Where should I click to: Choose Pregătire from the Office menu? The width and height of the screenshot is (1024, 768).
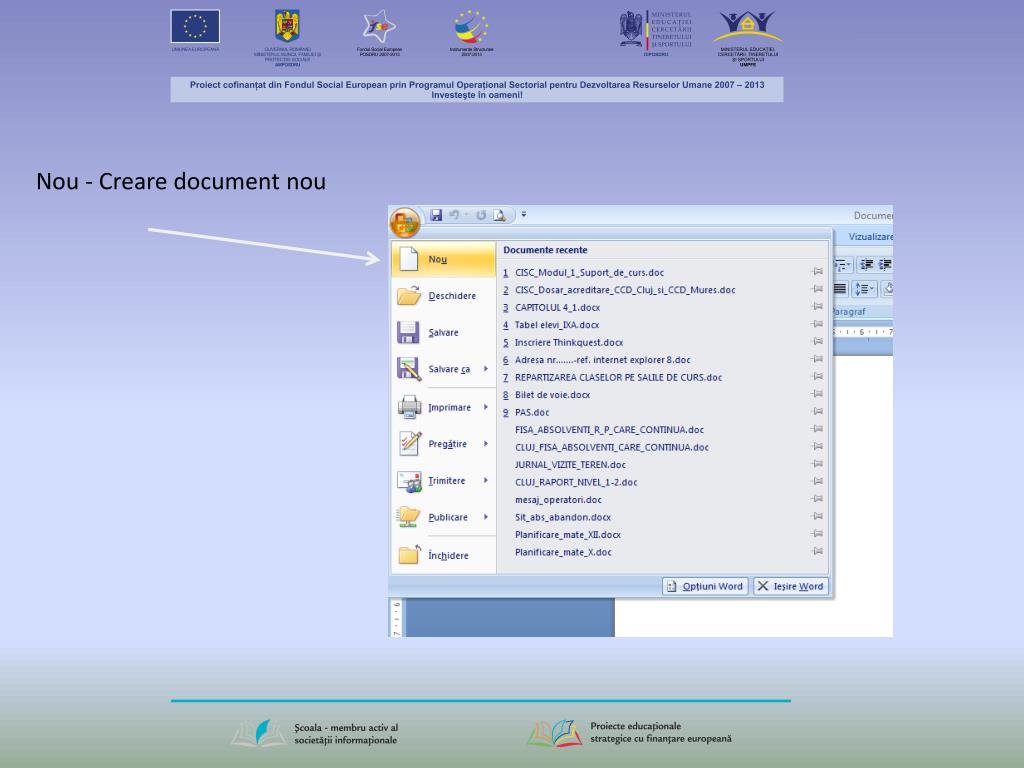coord(444,444)
